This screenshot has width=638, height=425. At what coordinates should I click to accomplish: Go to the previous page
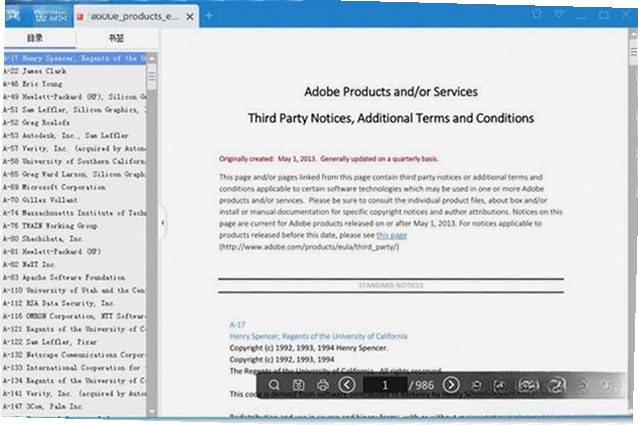[347, 385]
